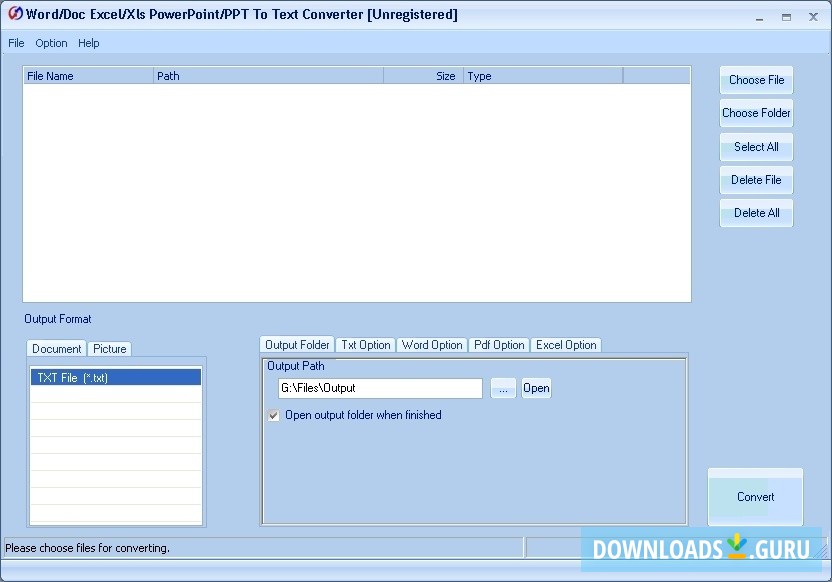Click the Choose Folder button

click(756, 112)
